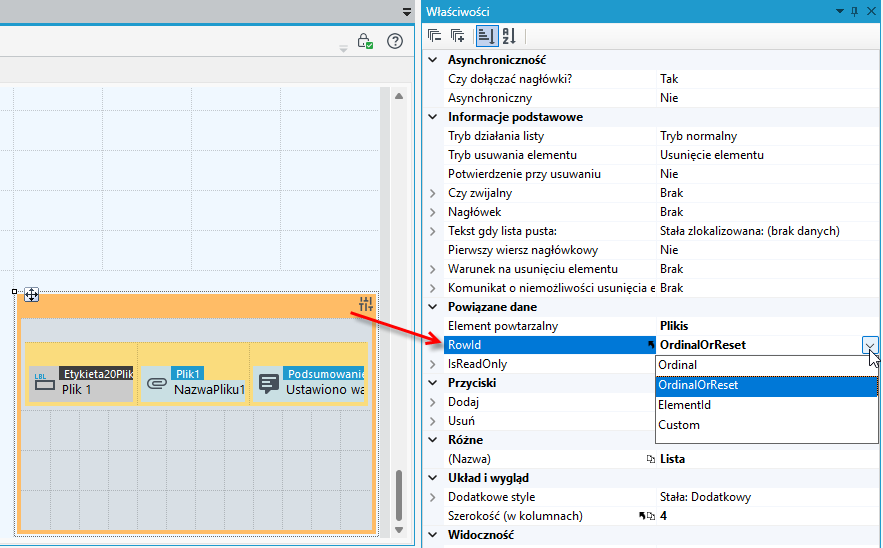Click the Stała: Dodatkowy style value
Image resolution: width=883 pixels, height=548 pixels.
pos(706,497)
